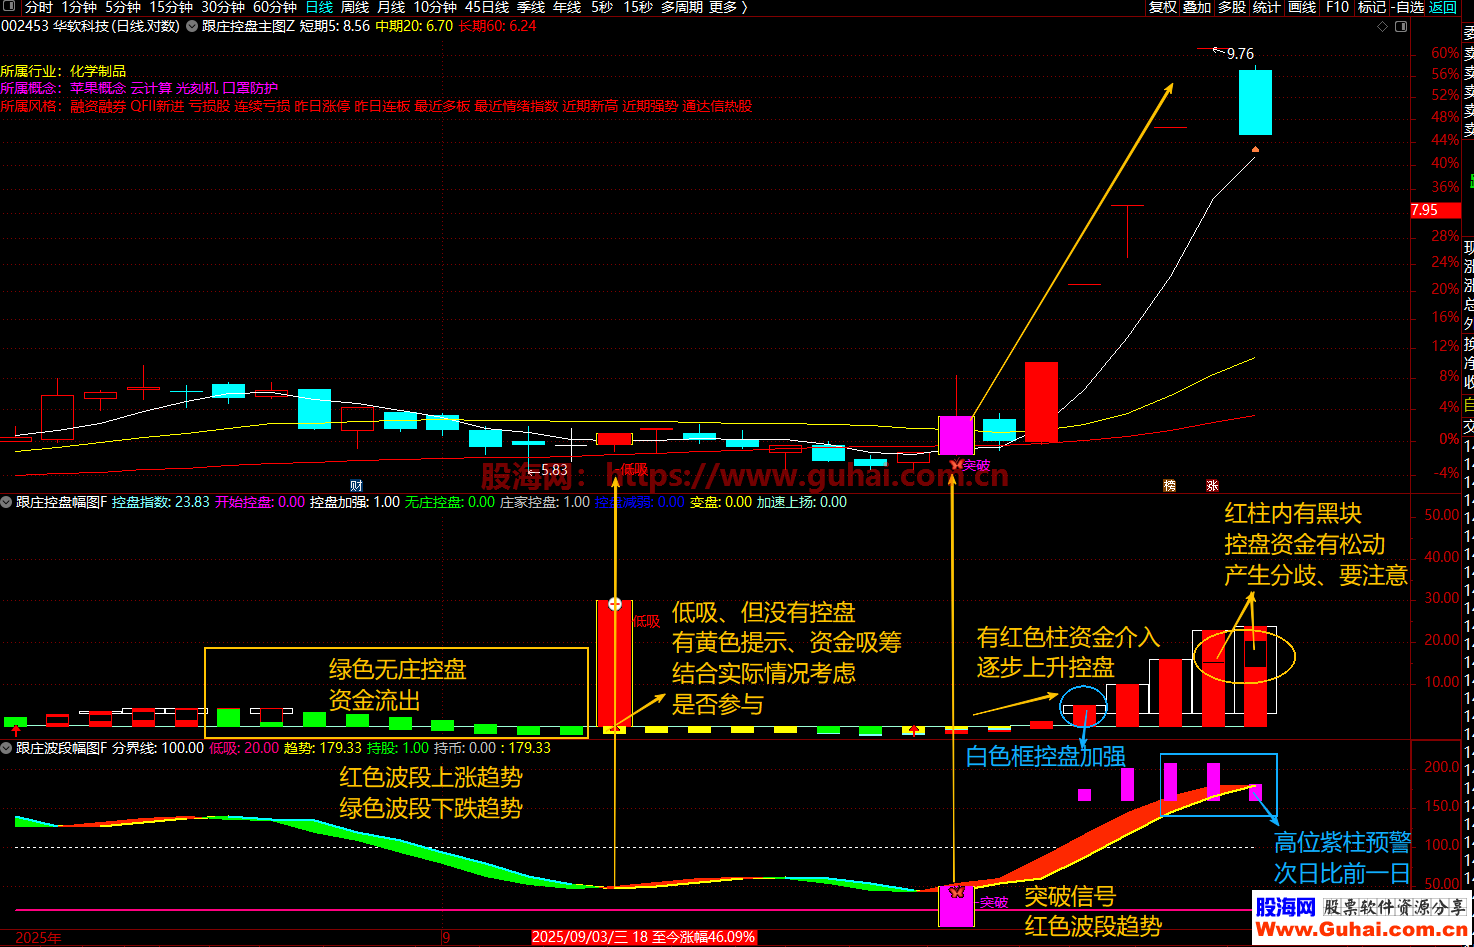1474x947 pixels.
Task: Toggle the 叠加 overlay option
Action: (x=1197, y=7)
